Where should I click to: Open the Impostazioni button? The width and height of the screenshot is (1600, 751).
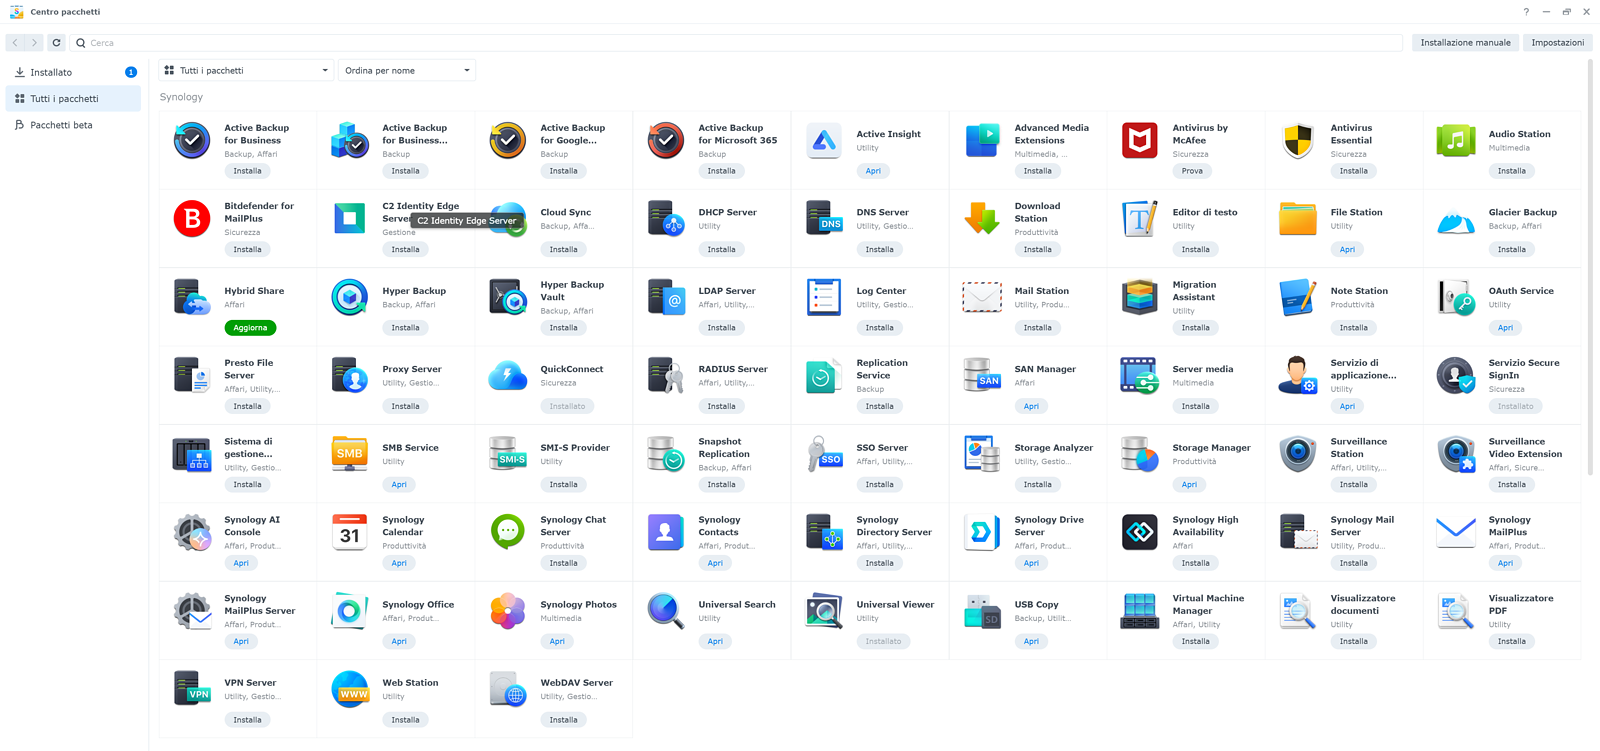[x=1557, y=43]
